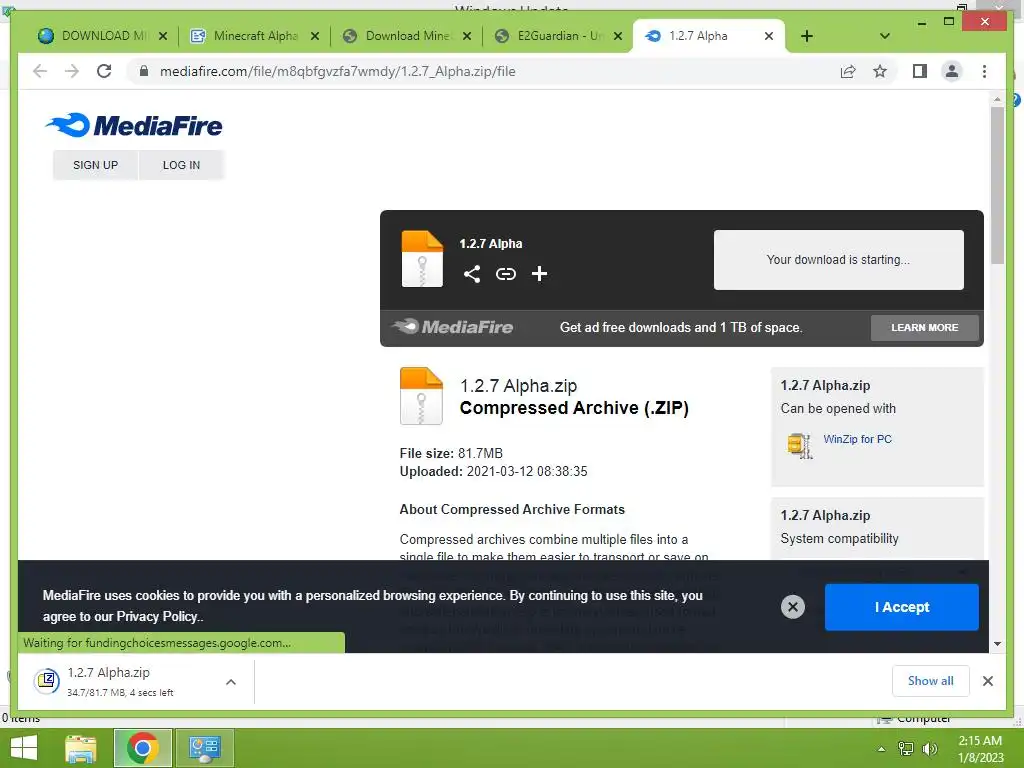Click Chrome icon in taskbar
This screenshot has width=1024, height=768.
point(143,748)
